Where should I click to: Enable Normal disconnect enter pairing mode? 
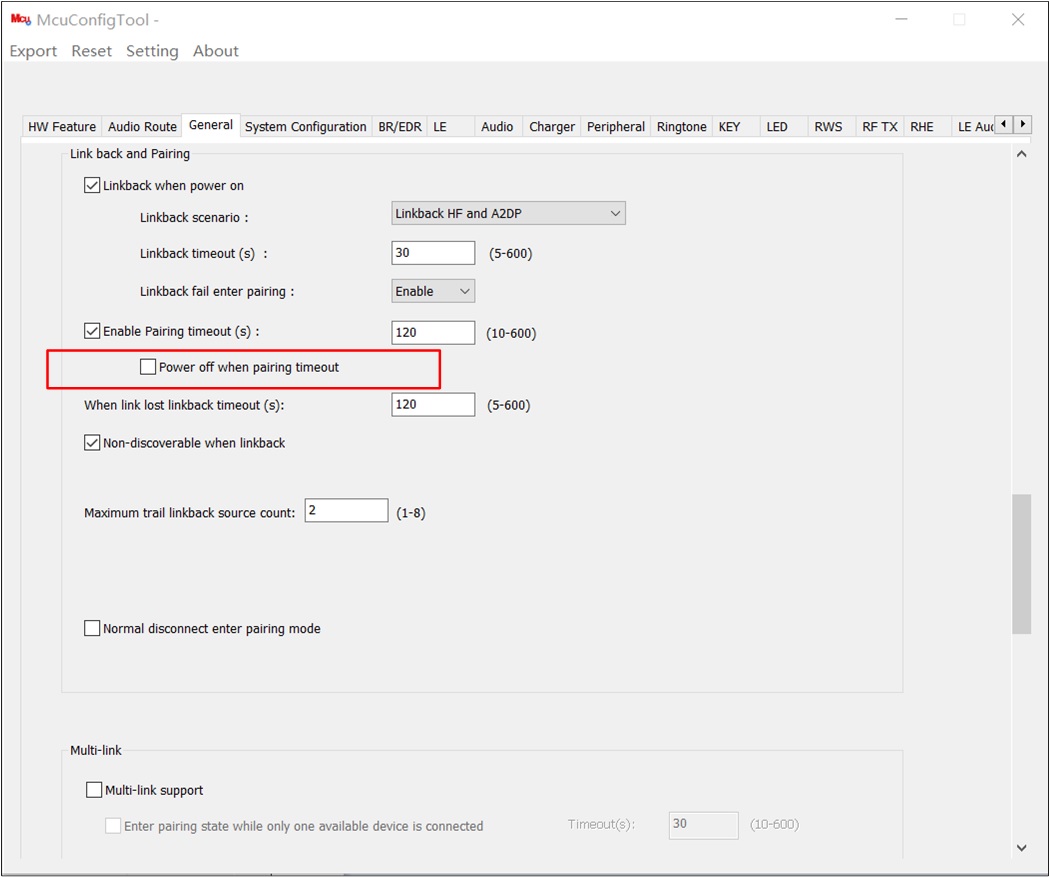(x=92, y=628)
